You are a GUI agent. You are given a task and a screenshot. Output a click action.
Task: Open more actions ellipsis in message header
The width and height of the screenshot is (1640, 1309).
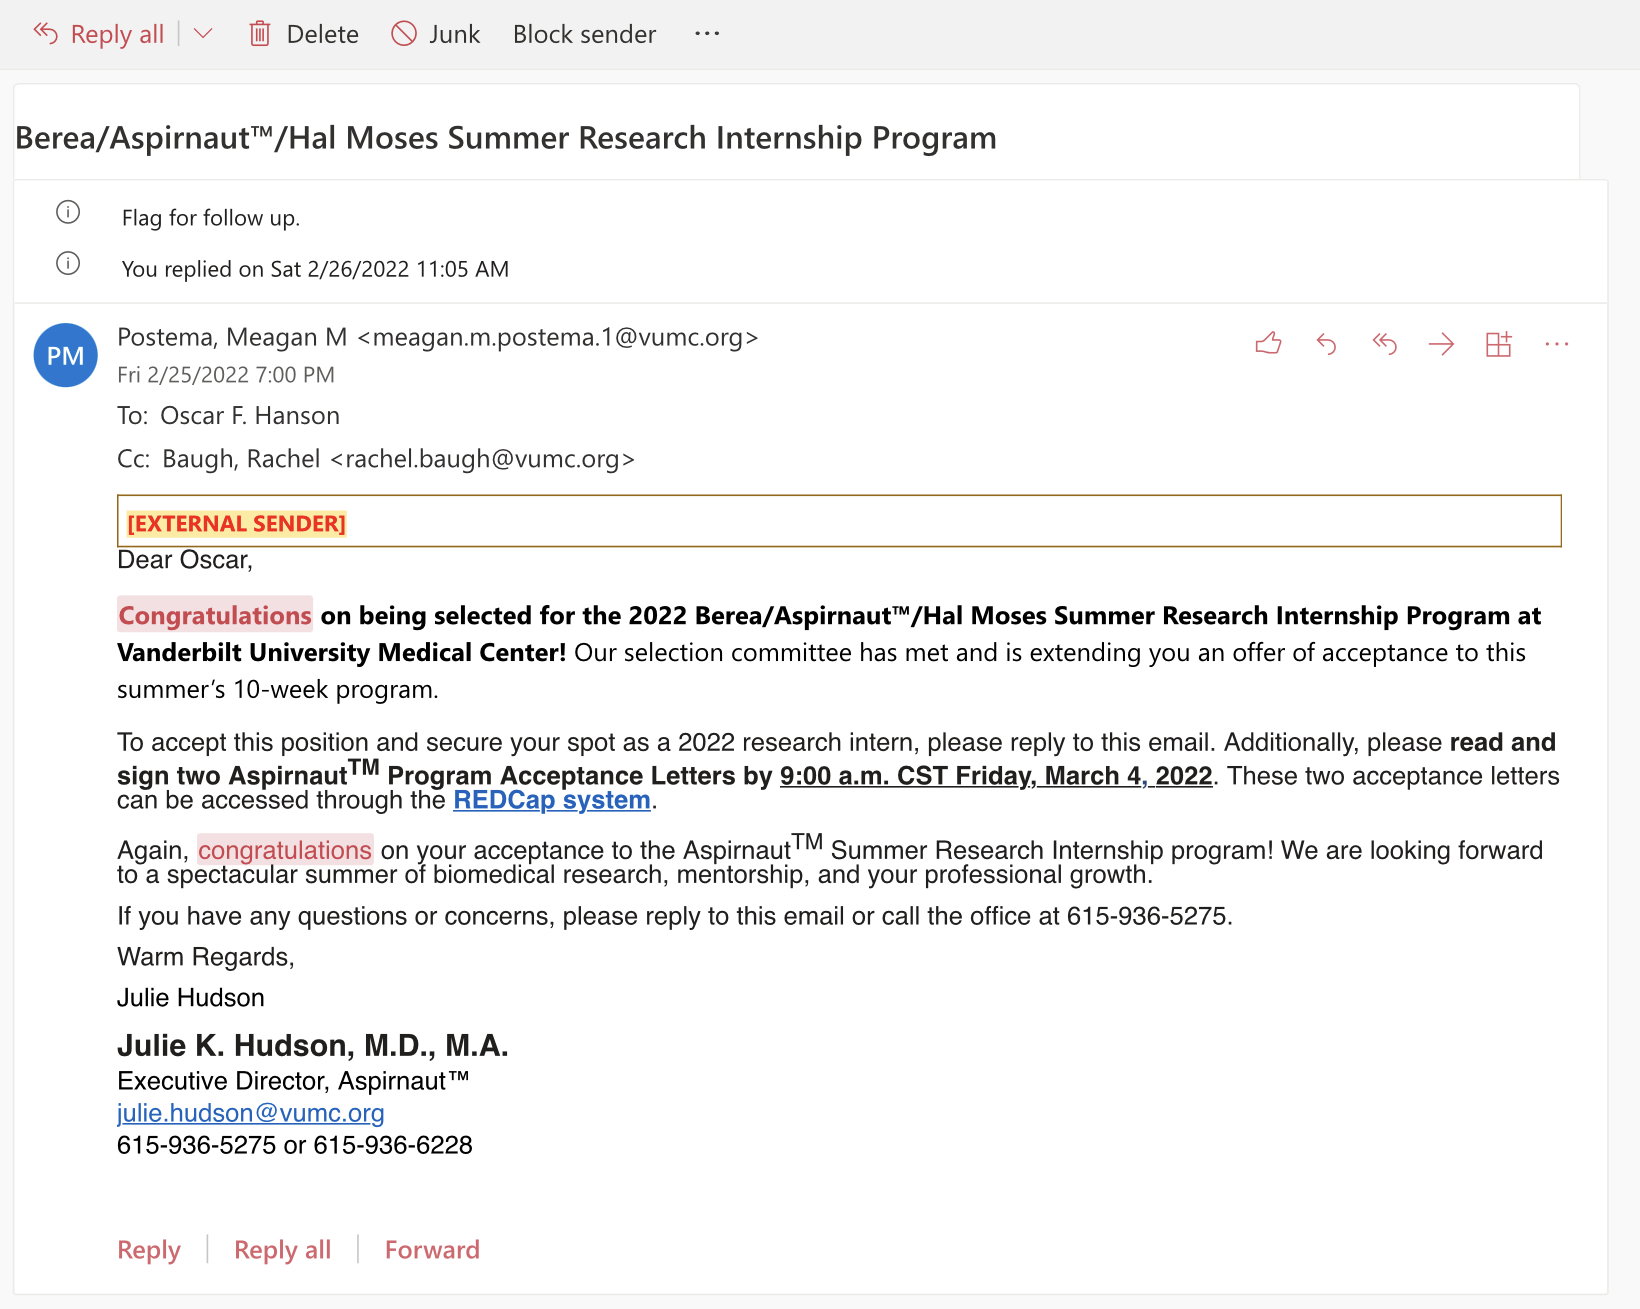(x=1556, y=344)
